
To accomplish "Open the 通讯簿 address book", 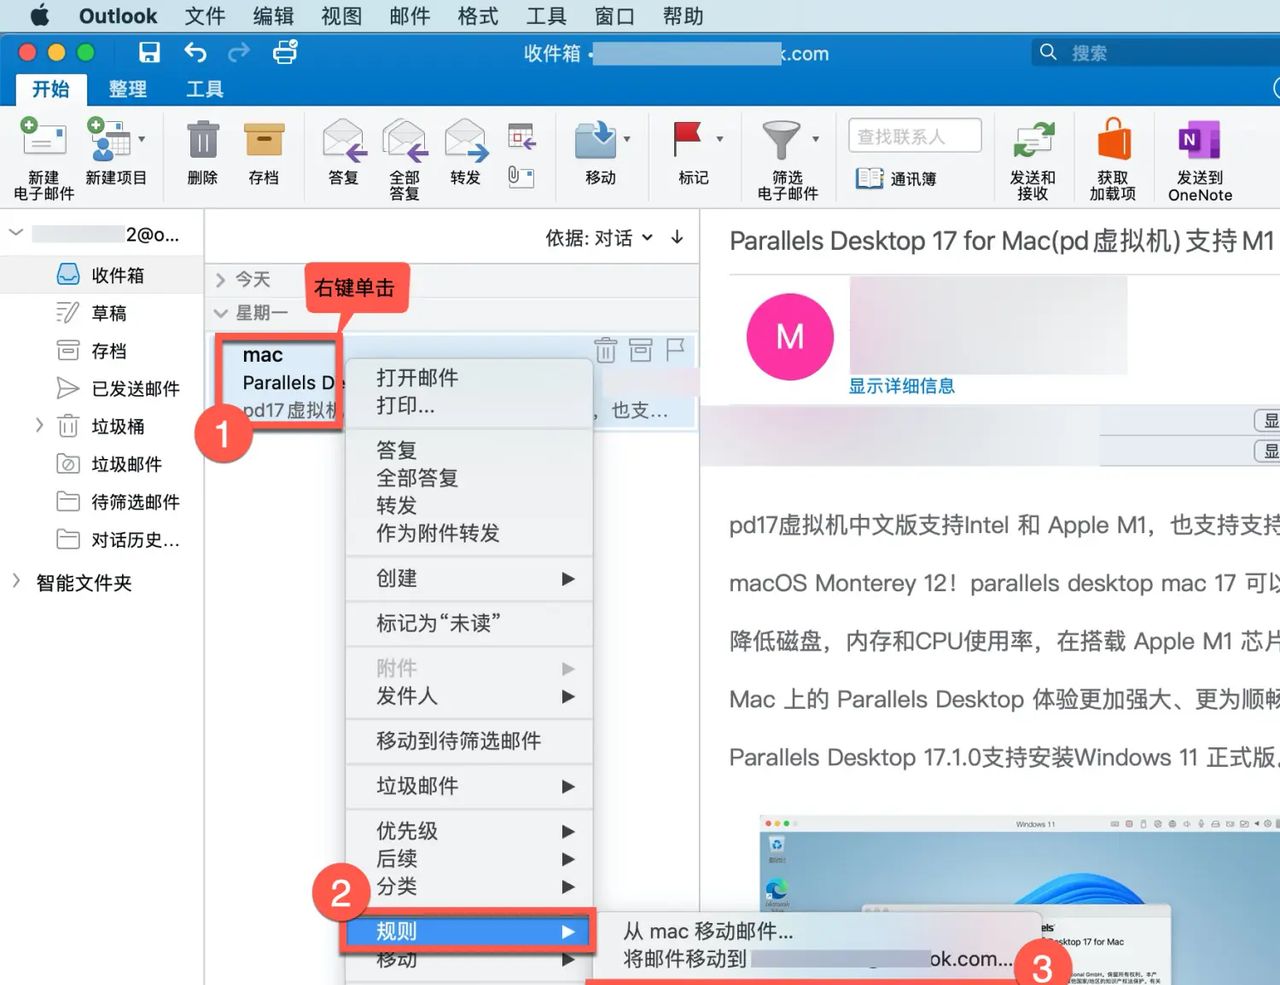I will coord(896,179).
